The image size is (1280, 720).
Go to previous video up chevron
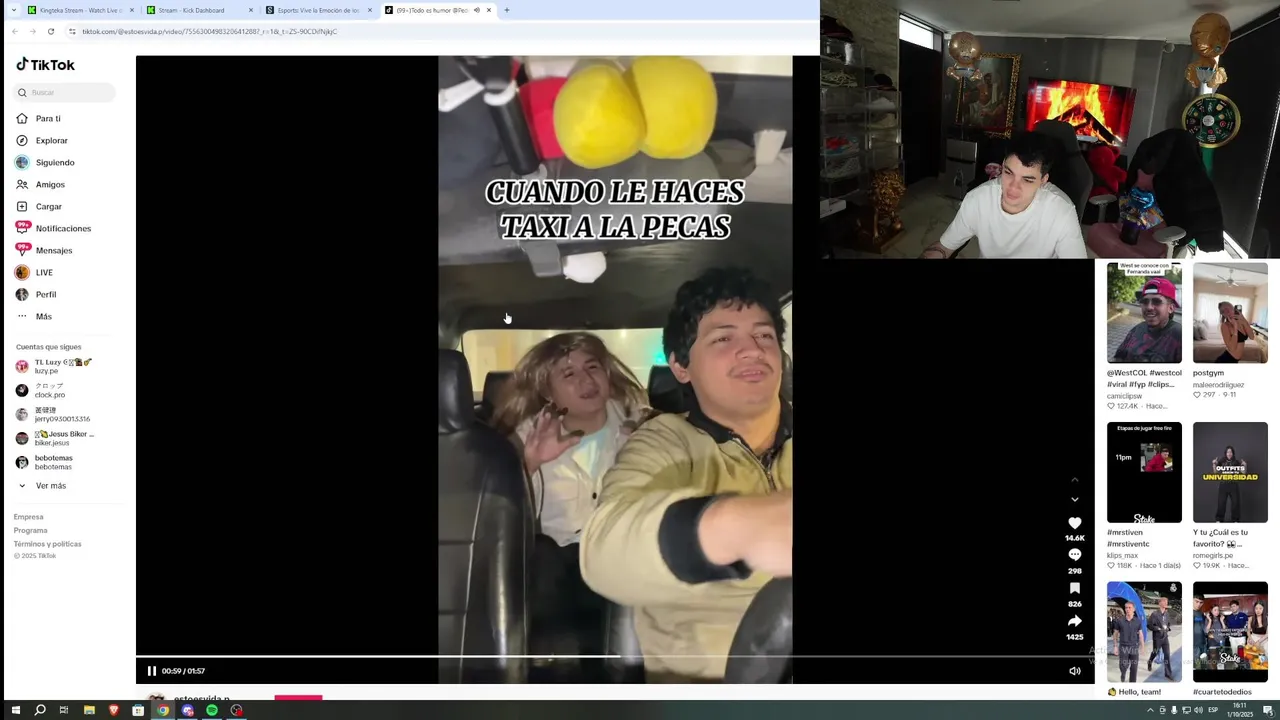[x=1075, y=479]
